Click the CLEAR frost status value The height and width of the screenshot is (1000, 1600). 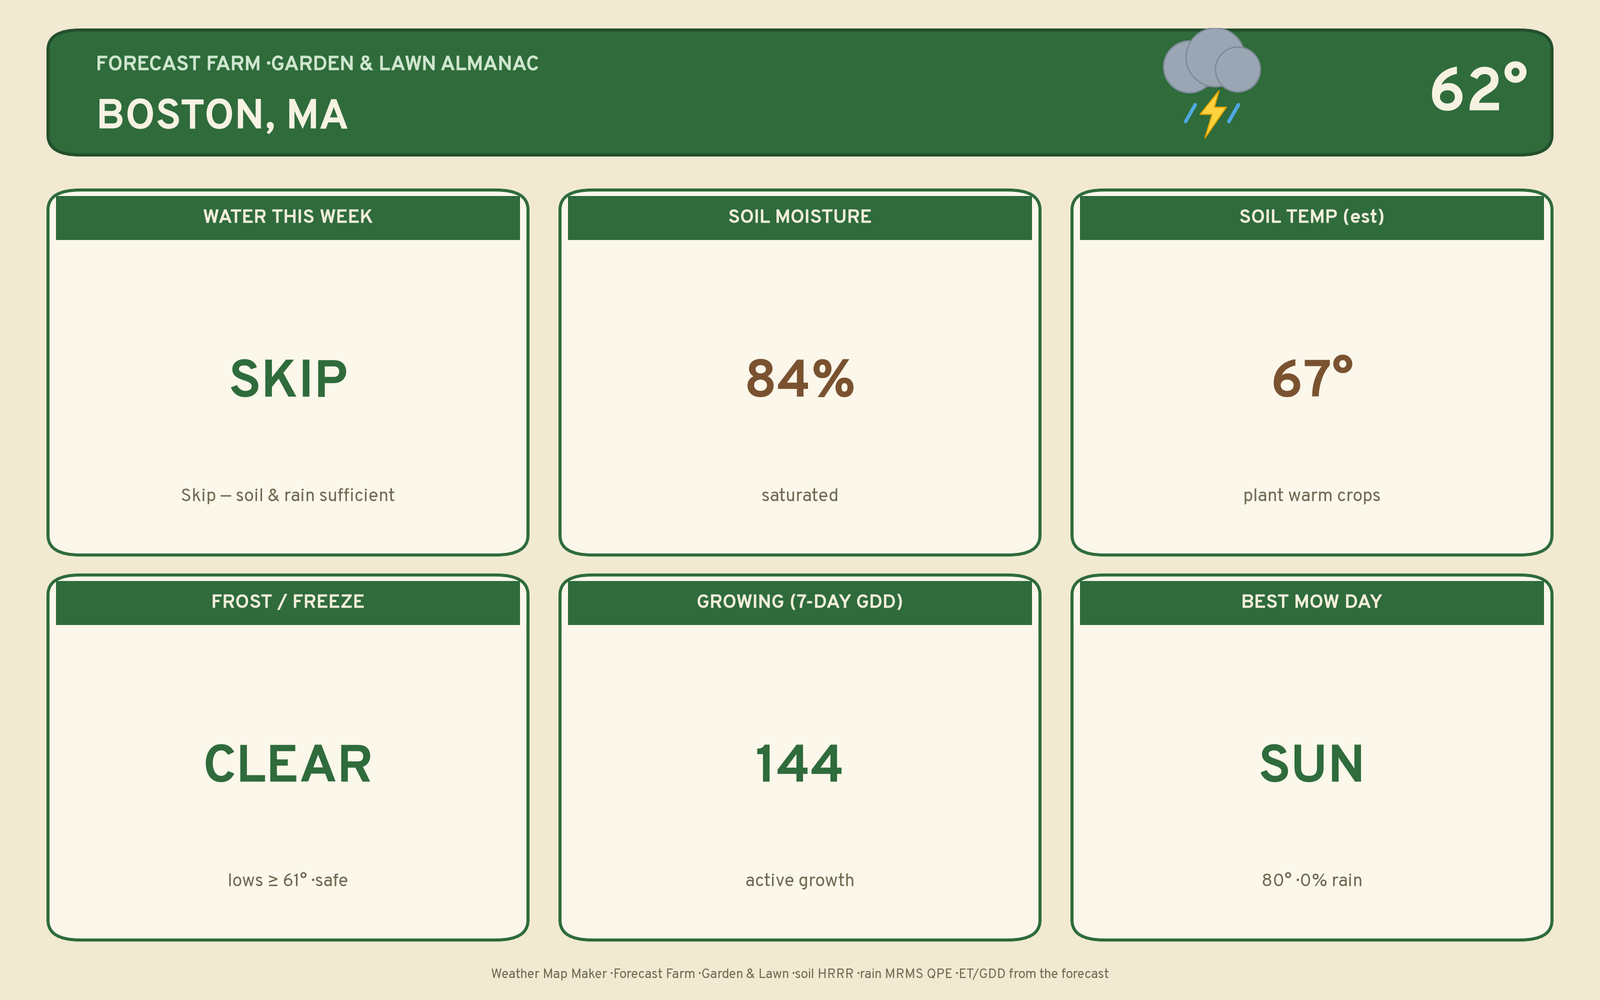(288, 764)
